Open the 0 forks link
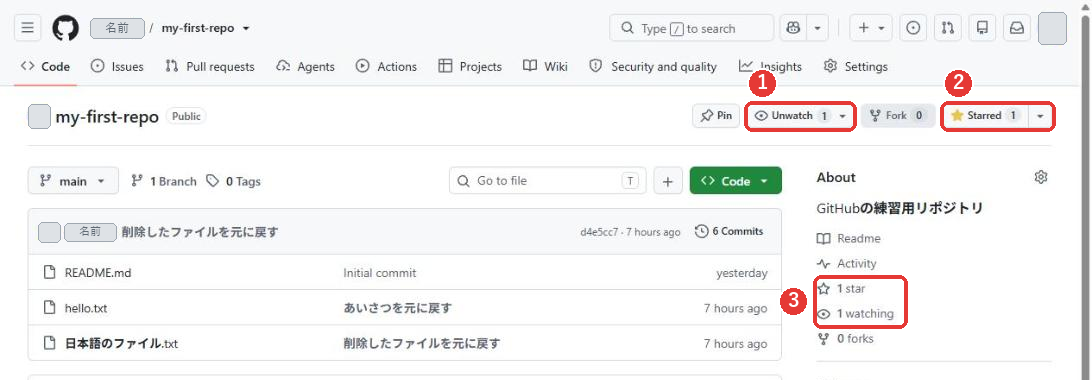Image resolution: width=1092 pixels, height=380 pixels. pos(845,338)
